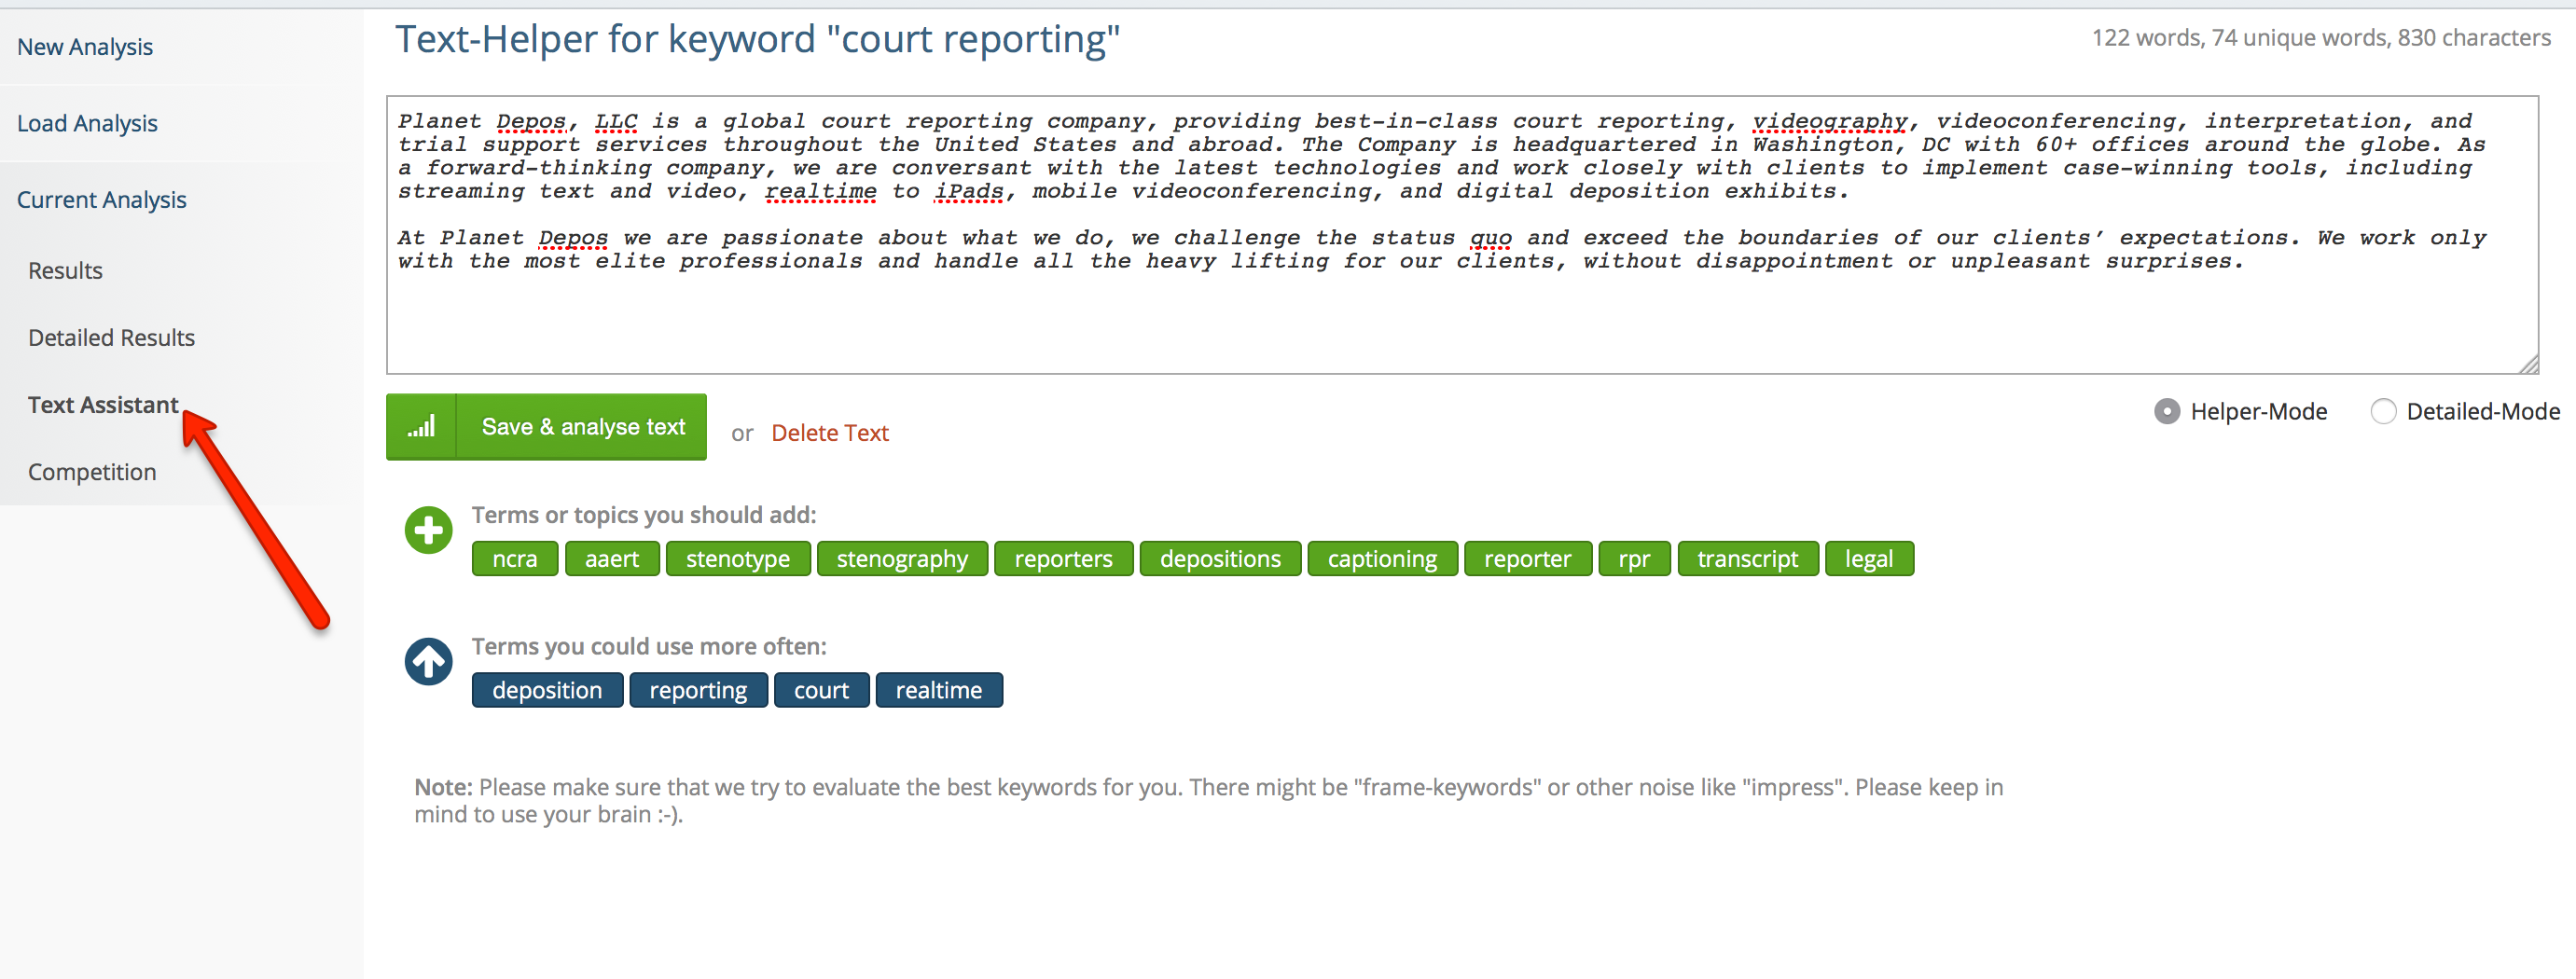The width and height of the screenshot is (2576, 979).
Task: Click the Text-Helper for keyword heading
Action: 757,40
